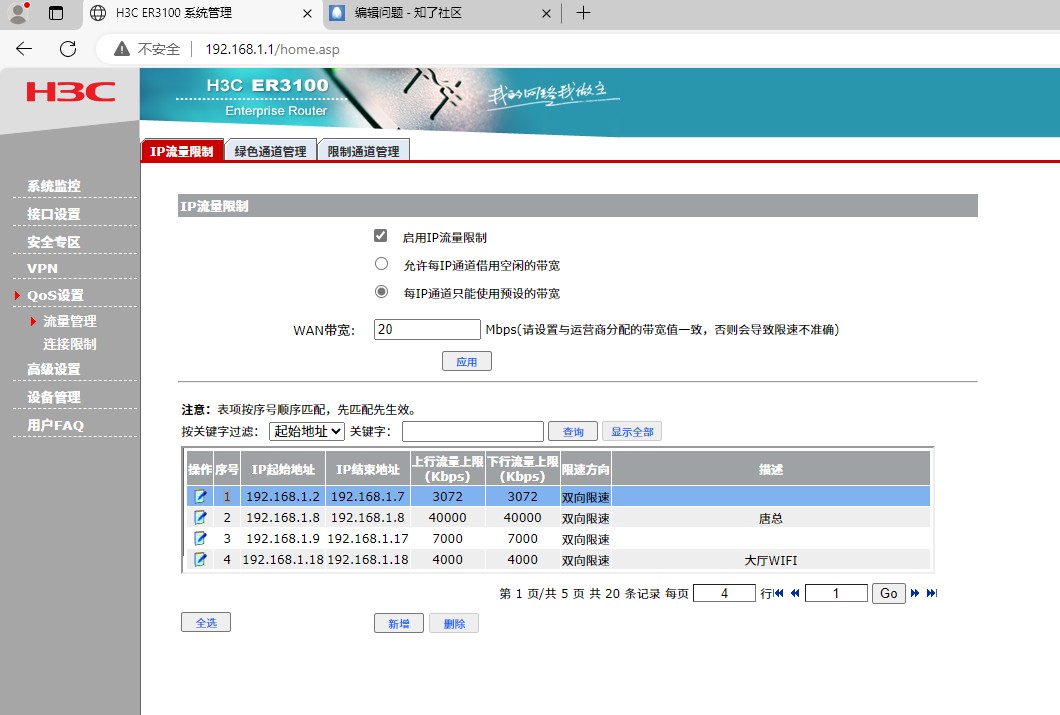This screenshot has height=715, width=1060.
Task: Open 用户FAQ menu
Action: pyautogui.click(x=55, y=425)
